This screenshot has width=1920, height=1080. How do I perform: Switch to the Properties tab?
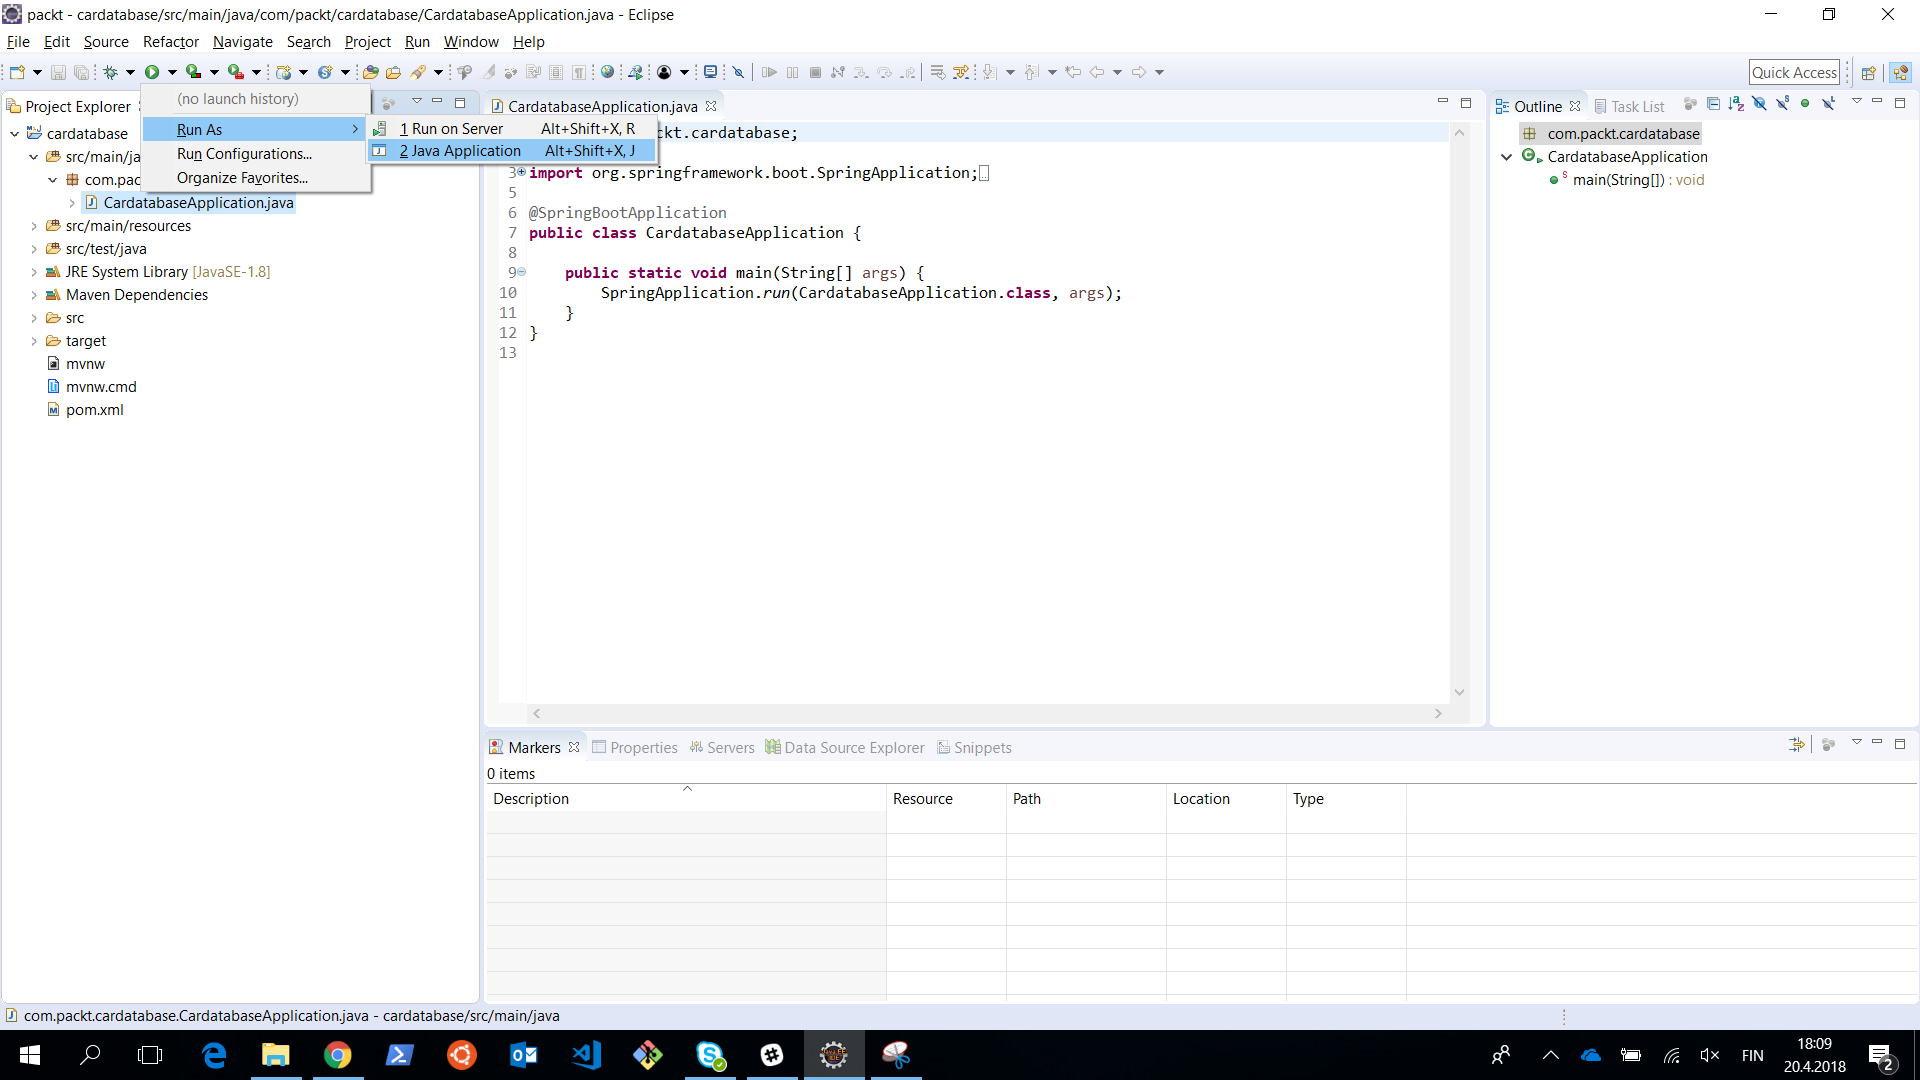[x=635, y=748]
